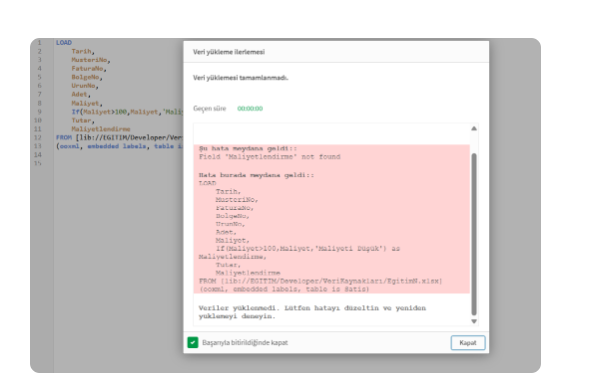Click 'Tarih,' in script editor
Image resolution: width=601 pixels, height=383 pixels.
(83, 51)
